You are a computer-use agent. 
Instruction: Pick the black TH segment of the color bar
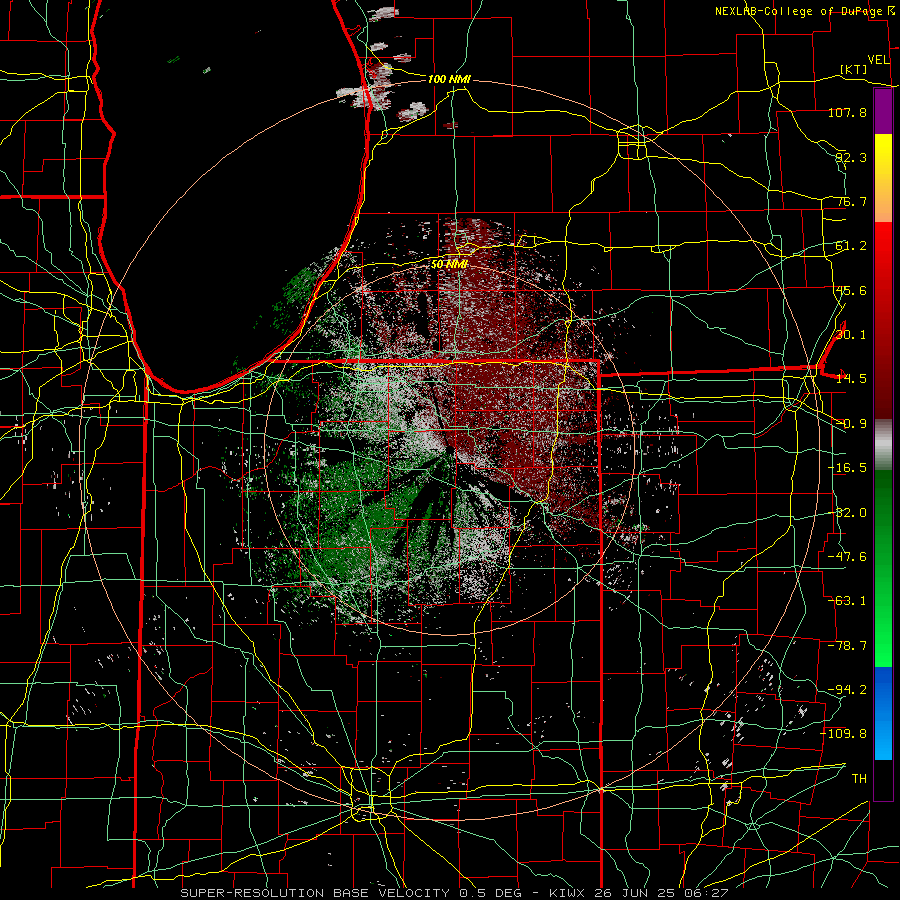[x=883, y=779]
